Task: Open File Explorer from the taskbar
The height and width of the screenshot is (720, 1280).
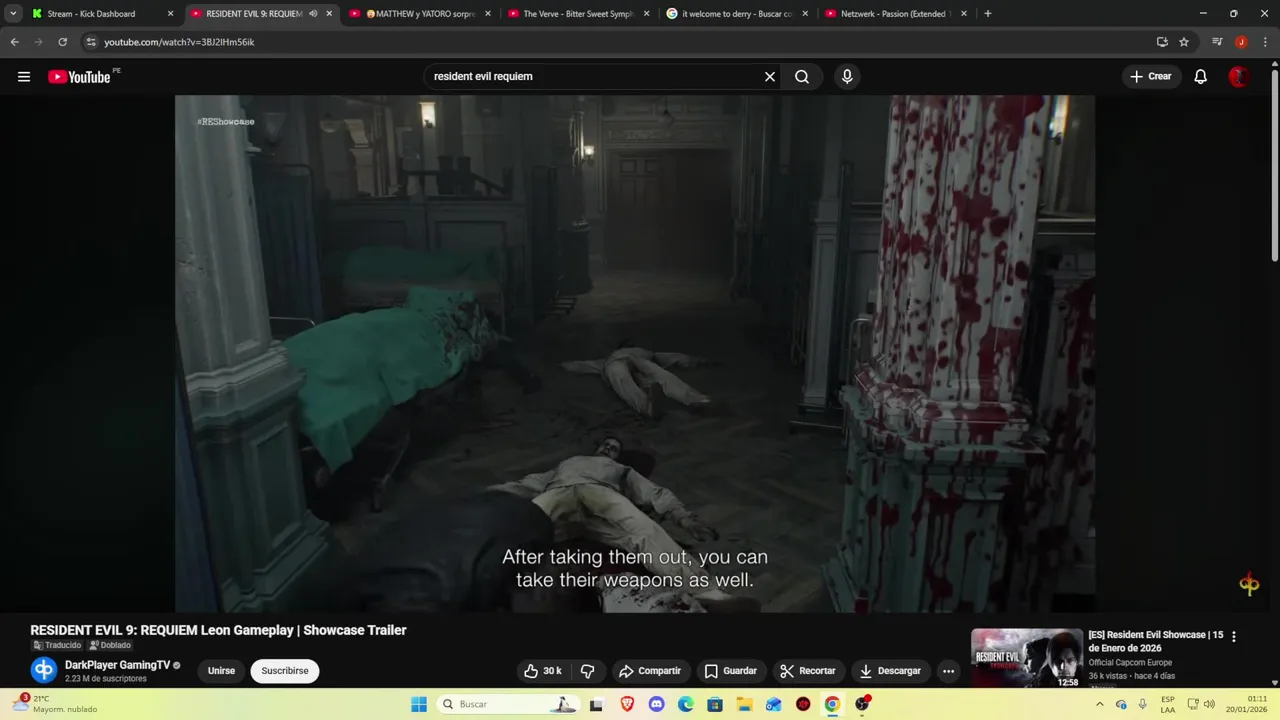Action: tap(744, 704)
